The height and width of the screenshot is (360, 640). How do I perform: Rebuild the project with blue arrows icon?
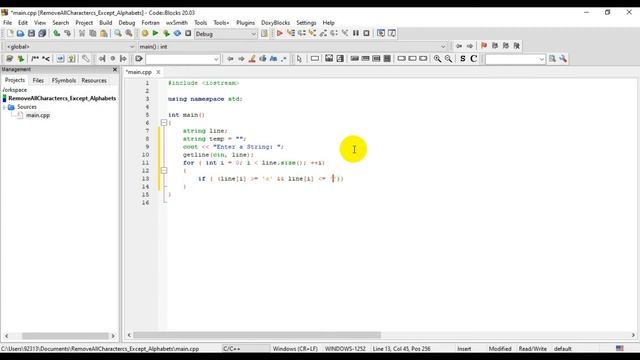(177, 33)
